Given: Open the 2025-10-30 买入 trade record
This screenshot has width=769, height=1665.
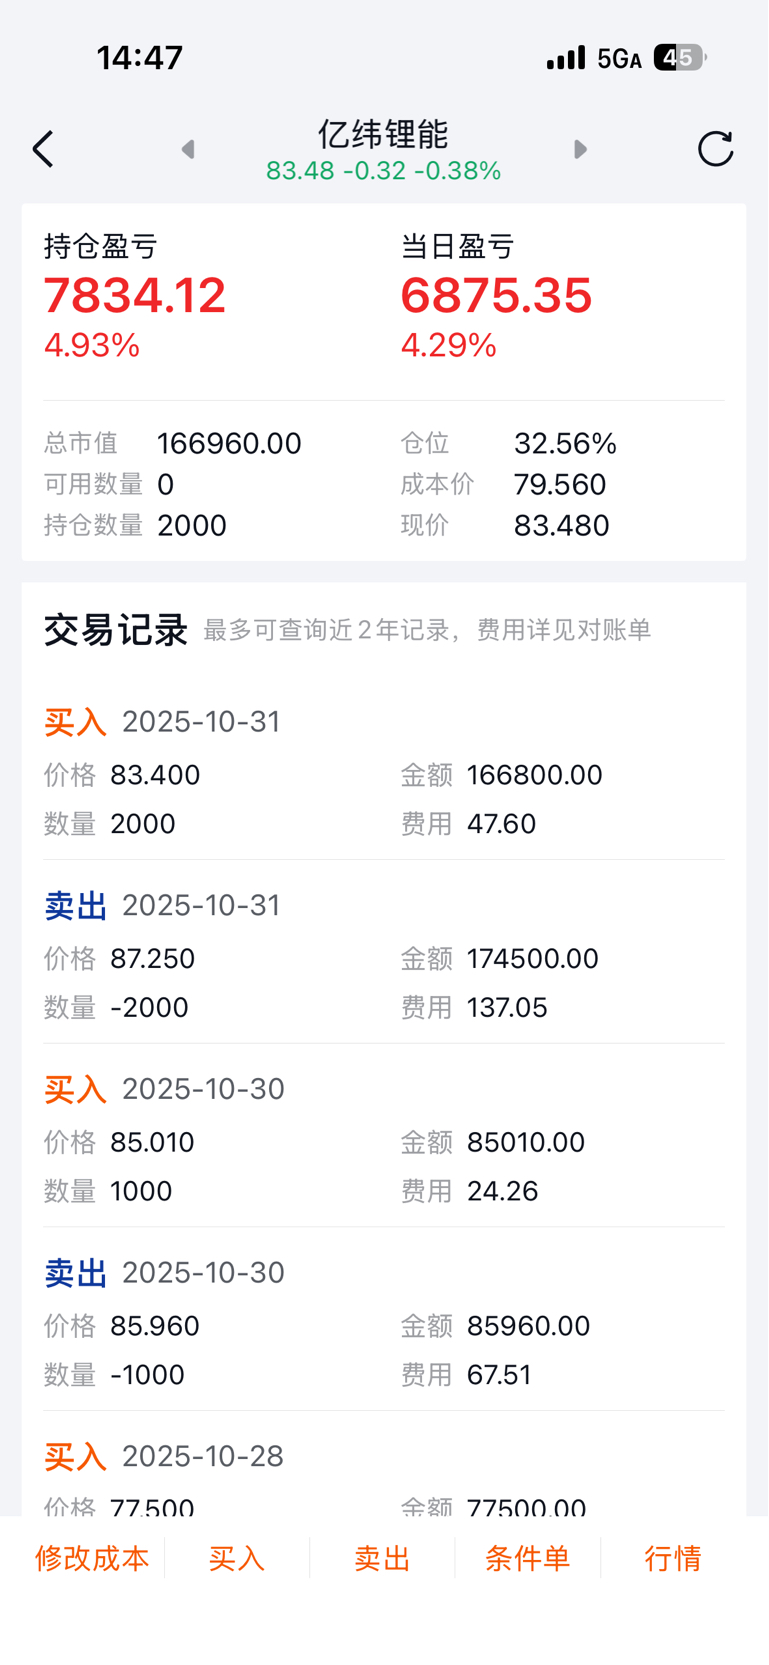Looking at the screenshot, I should click(384, 1140).
